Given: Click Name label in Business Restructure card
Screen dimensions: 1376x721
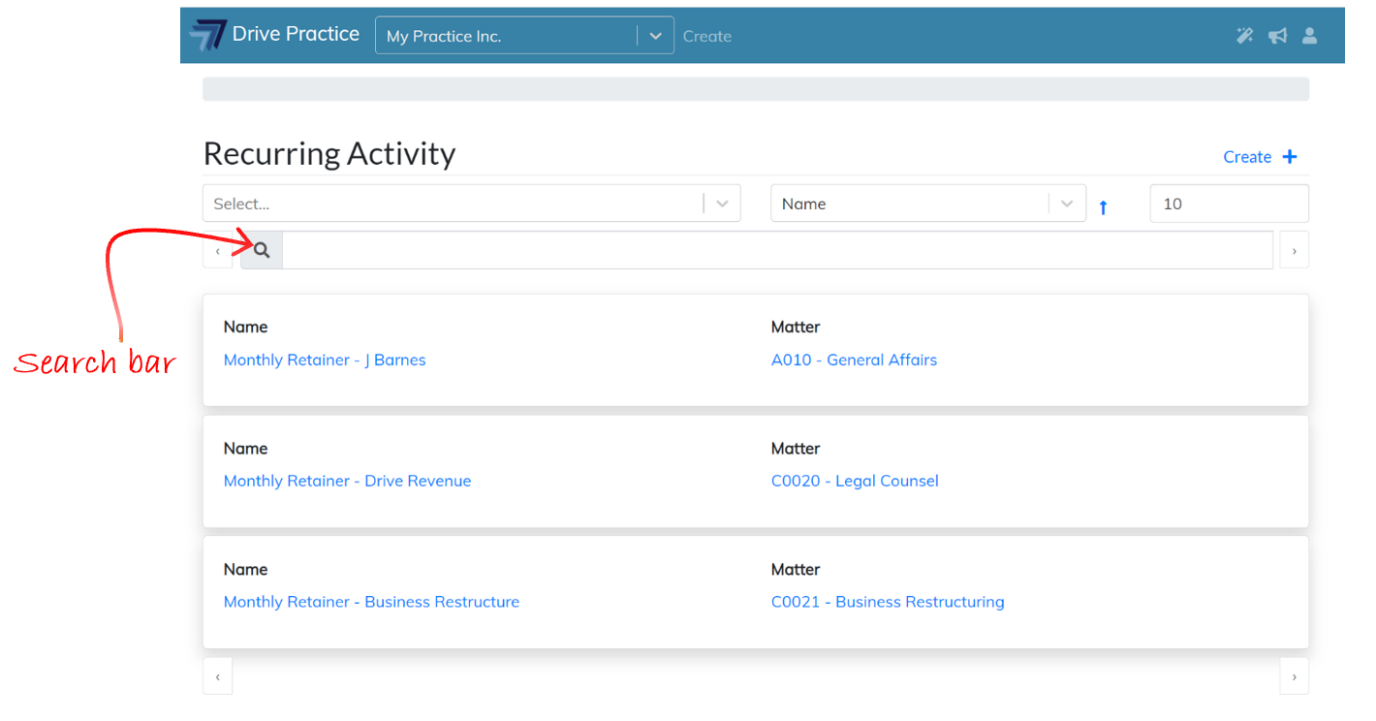Looking at the screenshot, I should 246,569.
